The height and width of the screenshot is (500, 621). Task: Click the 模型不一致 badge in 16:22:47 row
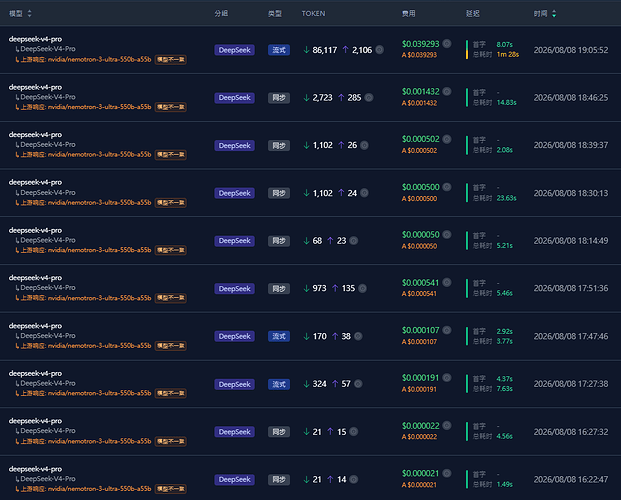[x=171, y=489]
